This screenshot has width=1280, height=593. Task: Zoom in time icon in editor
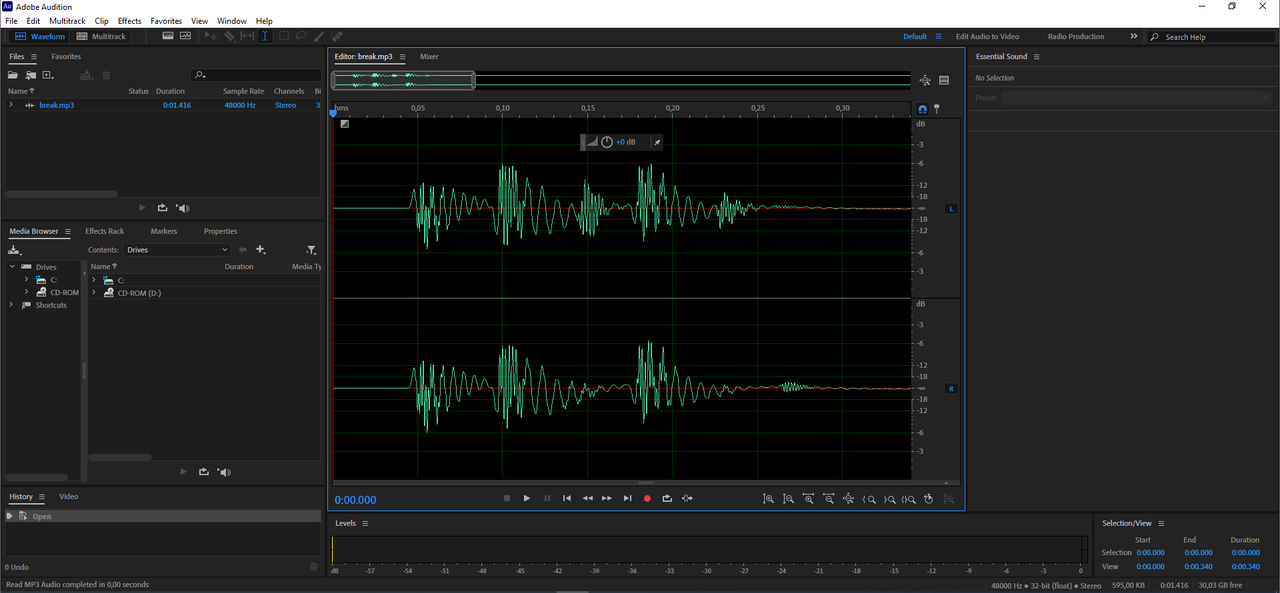pyautogui.click(x=808, y=498)
